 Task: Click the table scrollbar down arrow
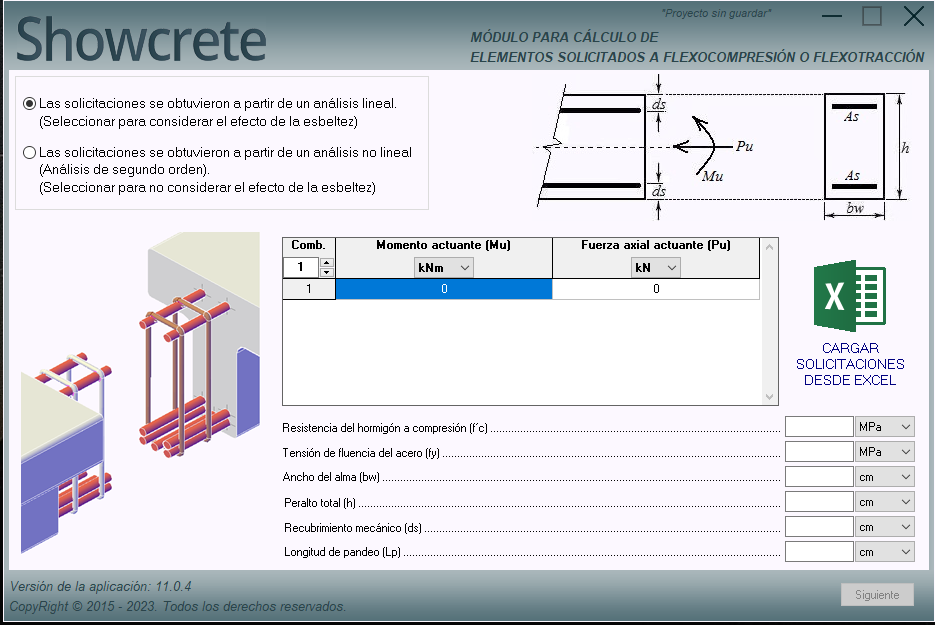click(769, 396)
